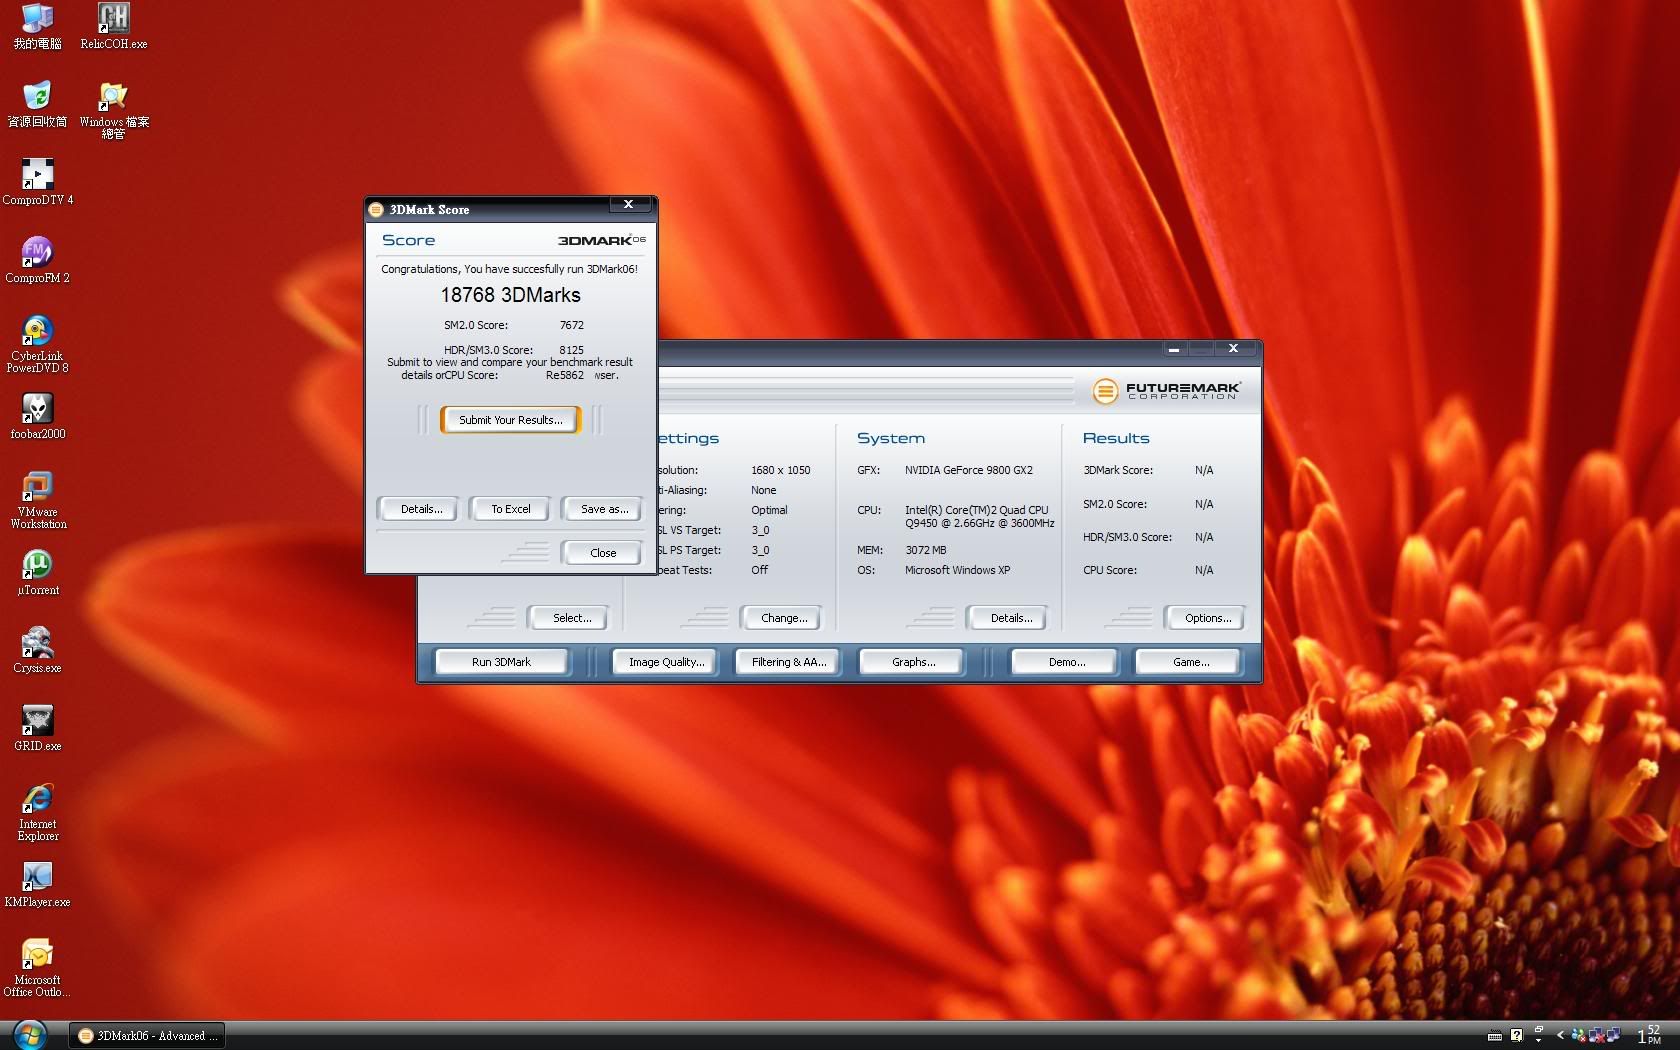Start the Demo
Image resolution: width=1680 pixels, height=1050 pixels.
pyautogui.click(x=1066, y=662)
